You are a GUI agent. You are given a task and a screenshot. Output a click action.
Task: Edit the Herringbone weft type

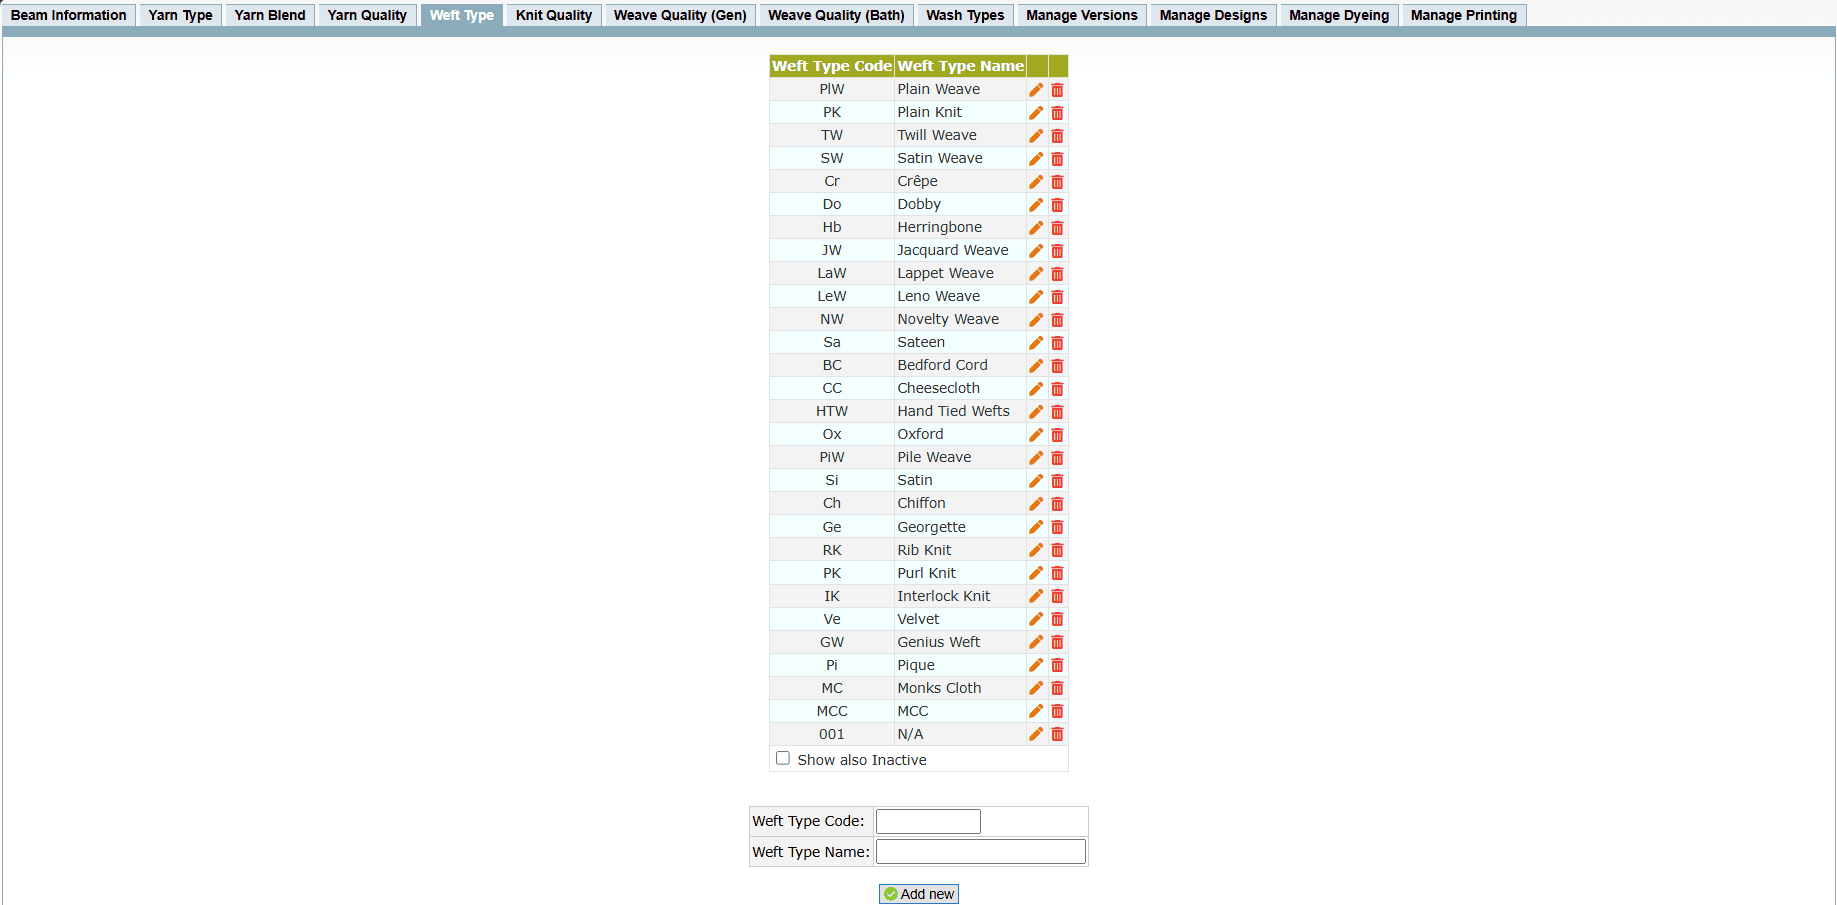coord(1036,228)
